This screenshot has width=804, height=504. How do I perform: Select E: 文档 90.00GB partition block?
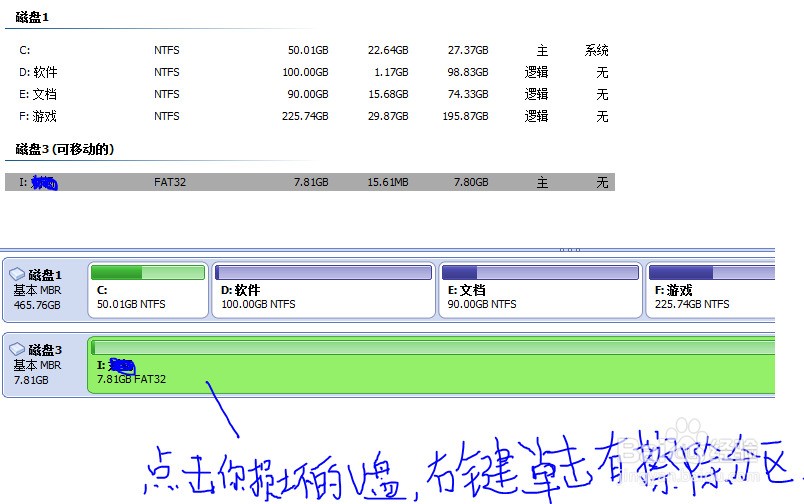540,290
